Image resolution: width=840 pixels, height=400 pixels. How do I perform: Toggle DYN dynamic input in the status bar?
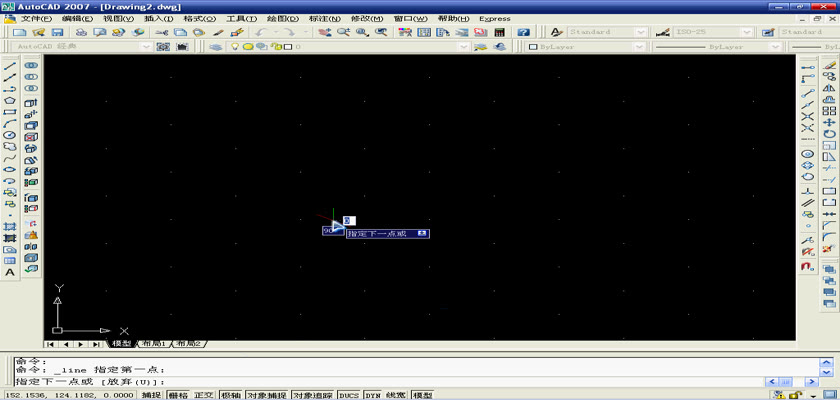[x=372, y=395]
